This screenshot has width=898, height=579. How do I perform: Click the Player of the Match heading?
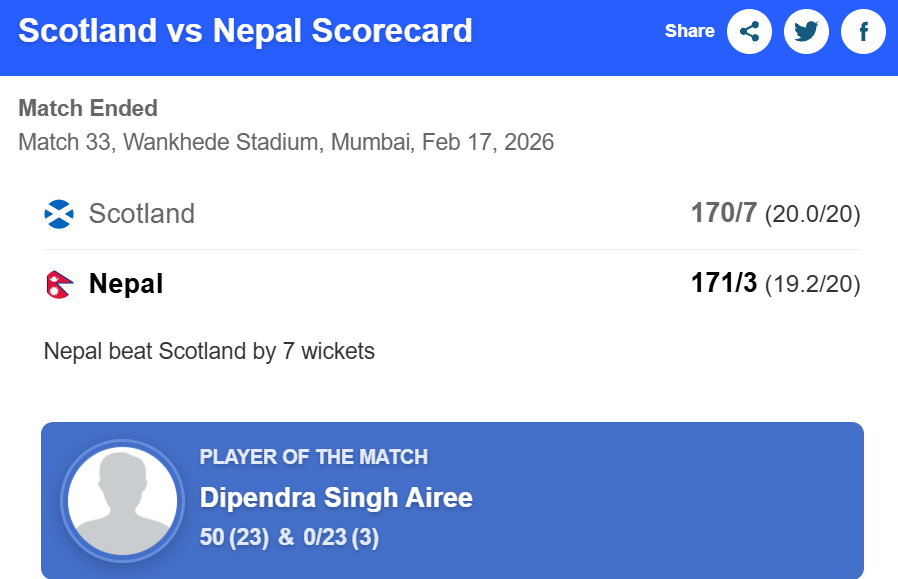pos(313,457)
